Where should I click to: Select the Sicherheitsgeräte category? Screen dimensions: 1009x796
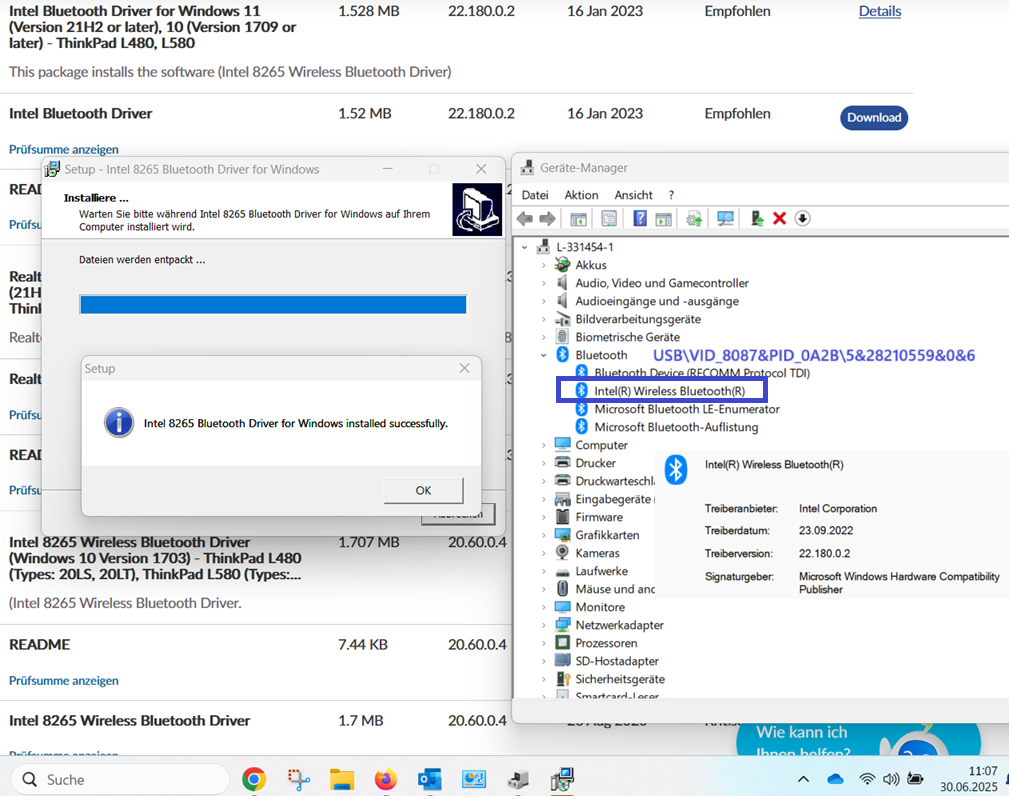click(620, 679)
